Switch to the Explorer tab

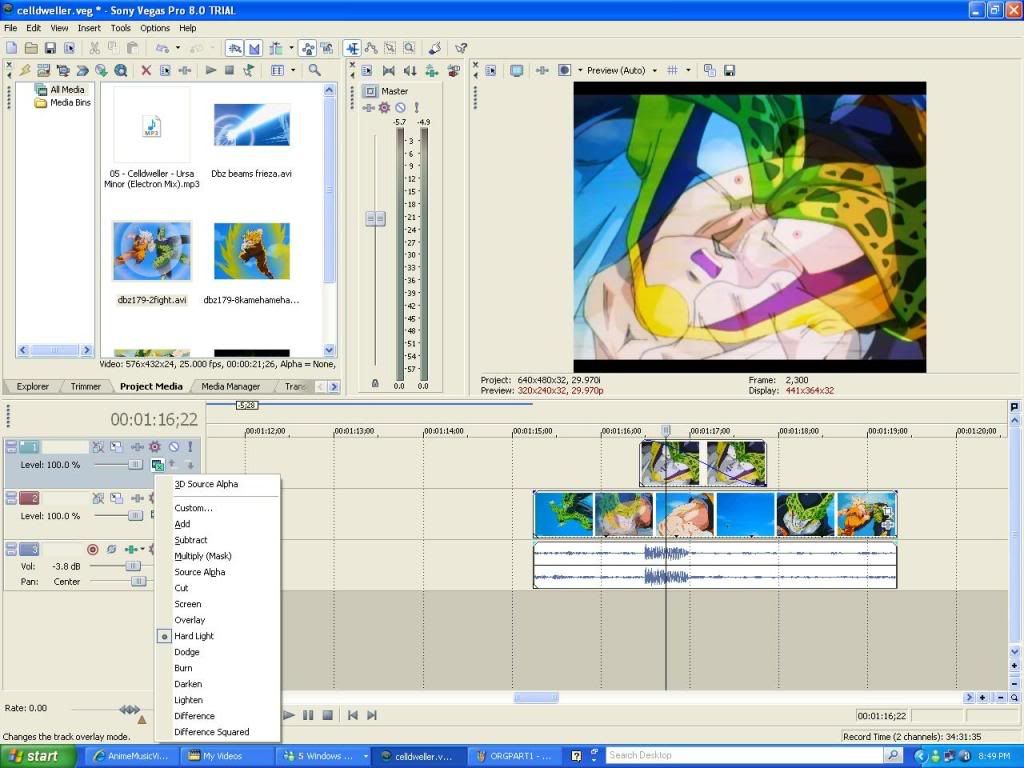pos(33,386)
